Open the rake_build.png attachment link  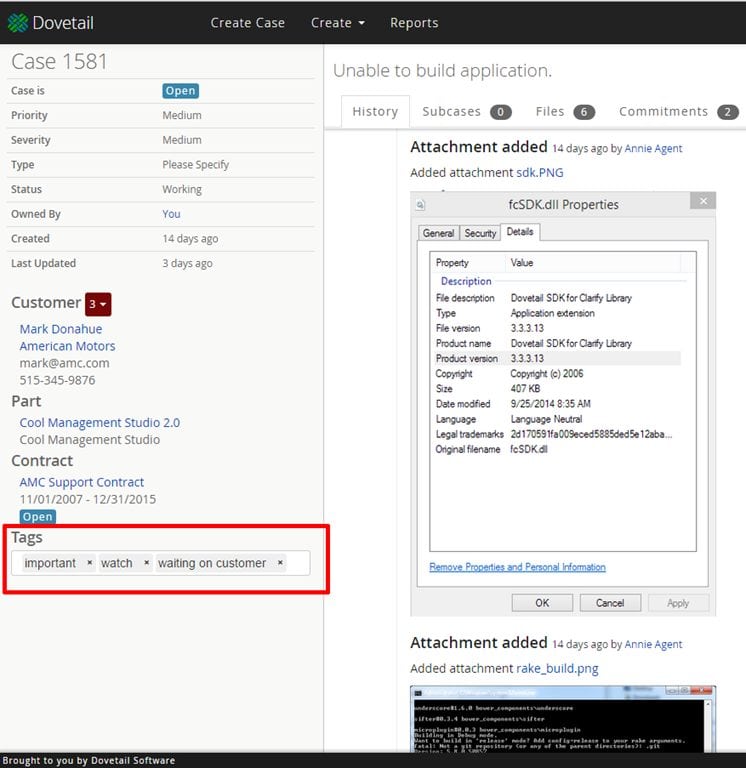click(557, 669)
